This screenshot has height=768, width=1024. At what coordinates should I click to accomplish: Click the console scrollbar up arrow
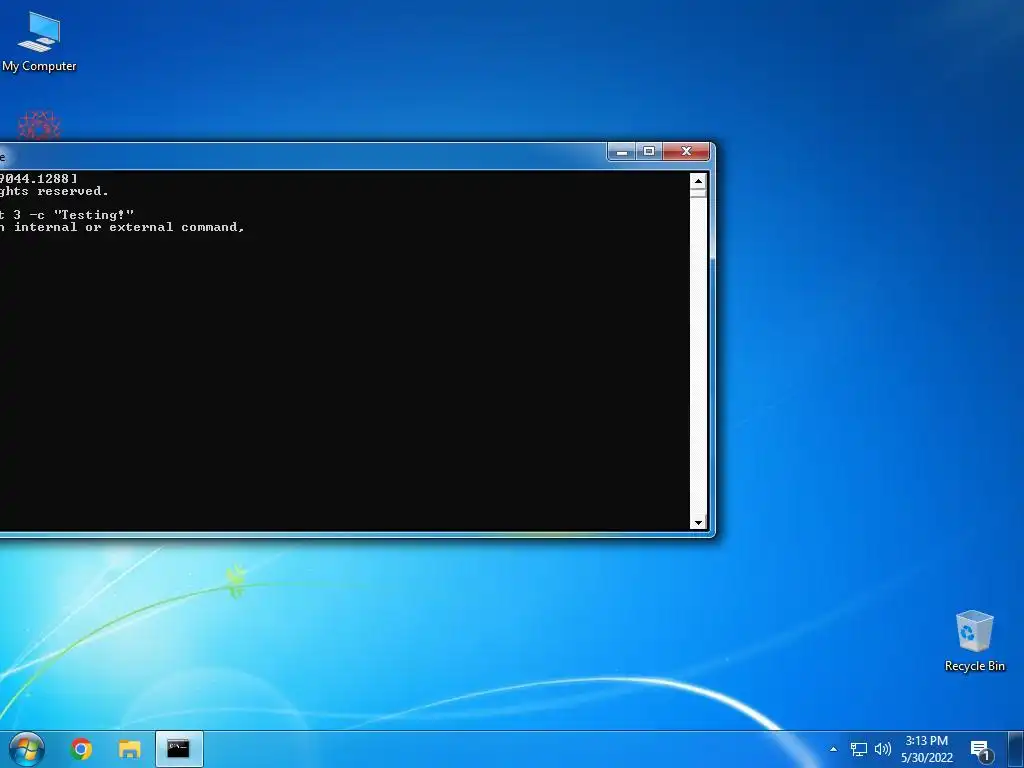click(698, 181)
